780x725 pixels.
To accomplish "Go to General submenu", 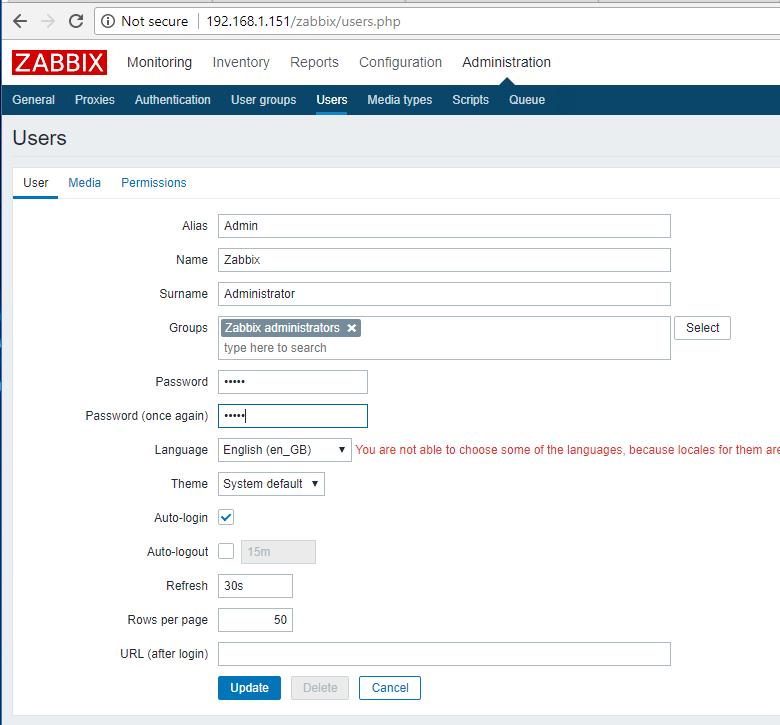I will click(33, 100).
